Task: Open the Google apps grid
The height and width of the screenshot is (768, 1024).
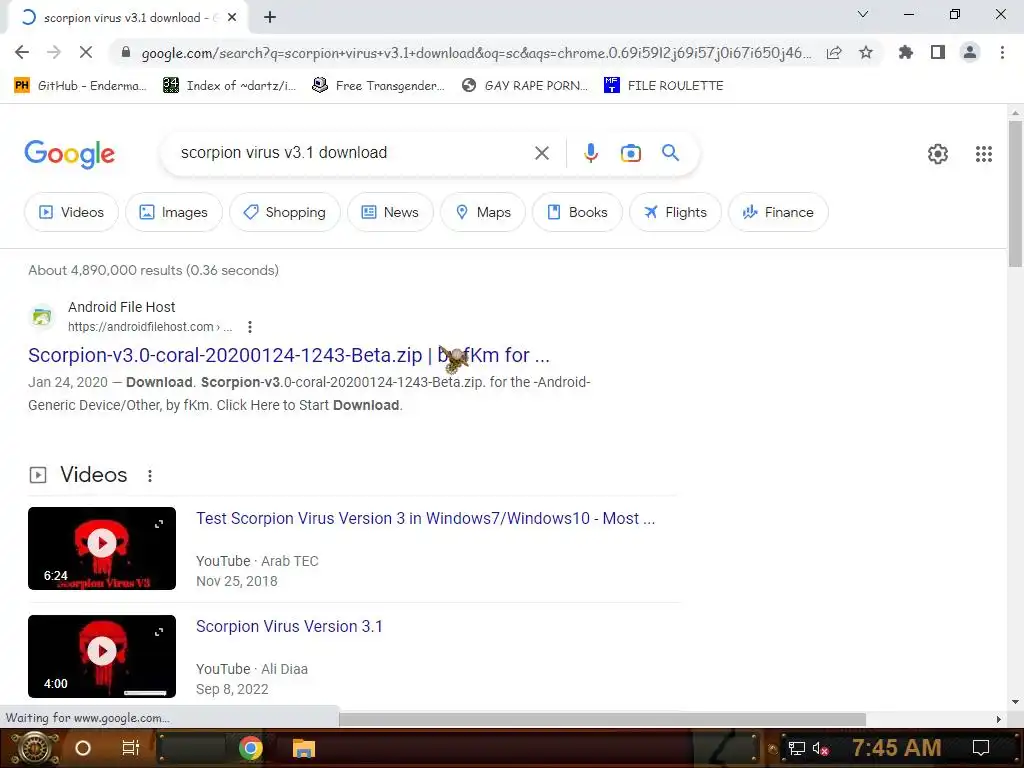Action: [984, 154]
